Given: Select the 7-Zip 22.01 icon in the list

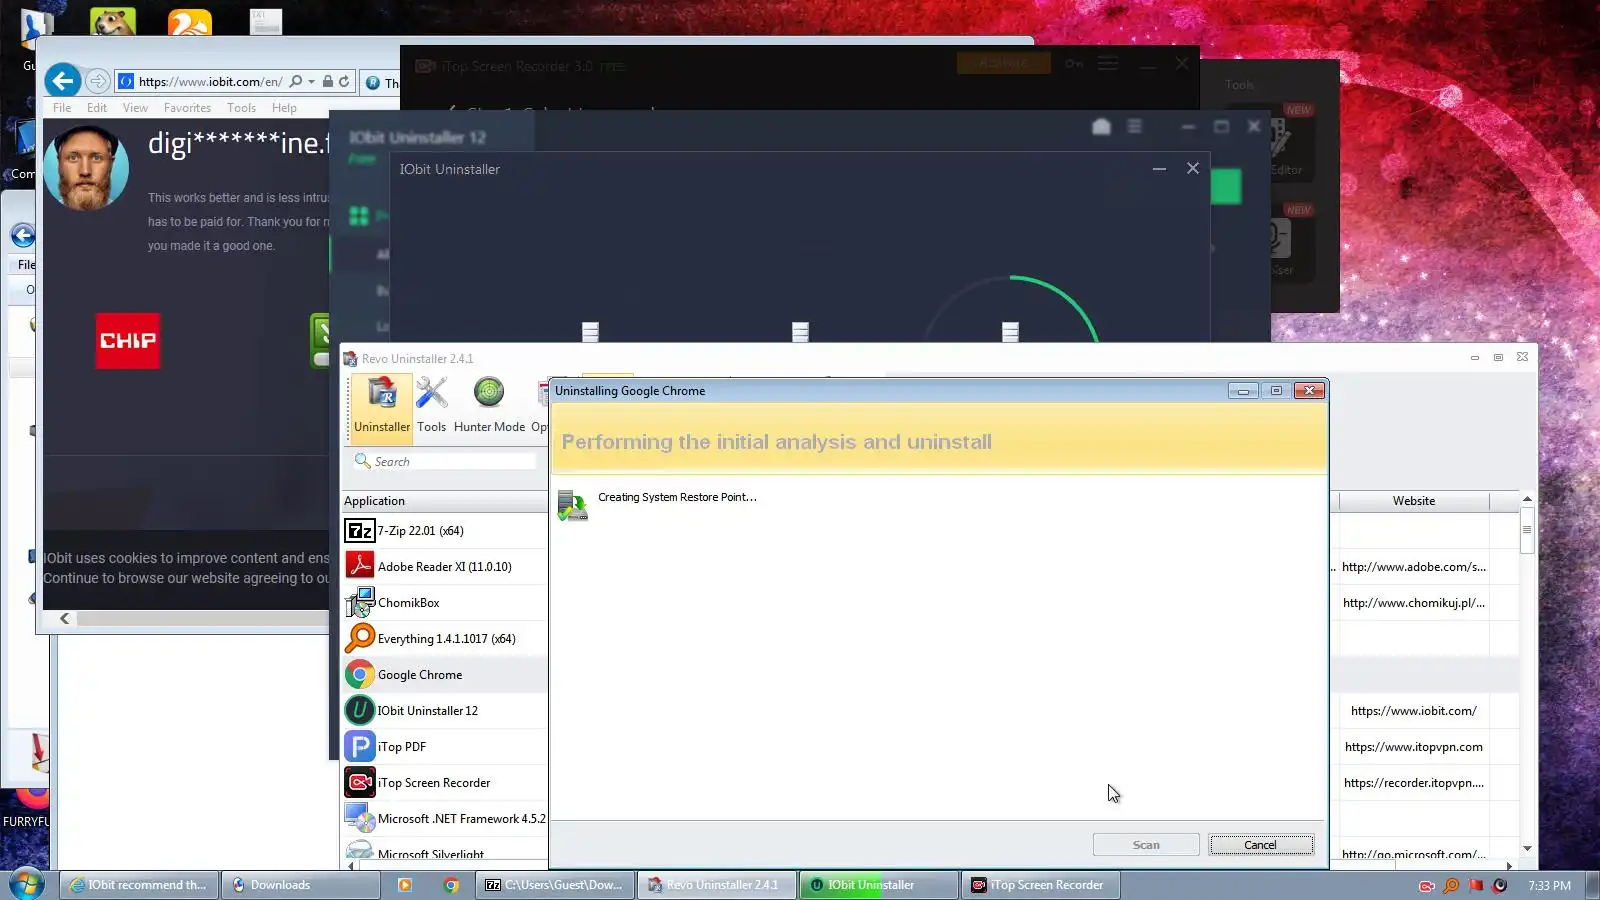Looking at the screenshot, I should tap(360, 531).
